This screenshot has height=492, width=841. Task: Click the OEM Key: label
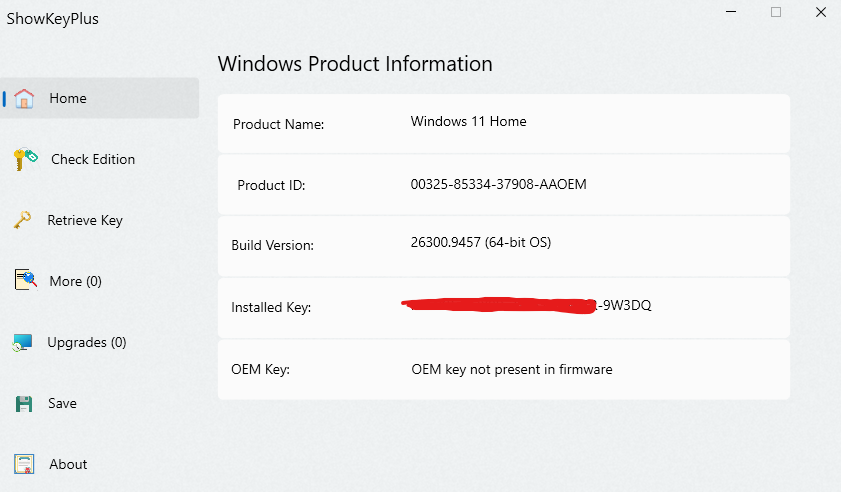(260, 370)
